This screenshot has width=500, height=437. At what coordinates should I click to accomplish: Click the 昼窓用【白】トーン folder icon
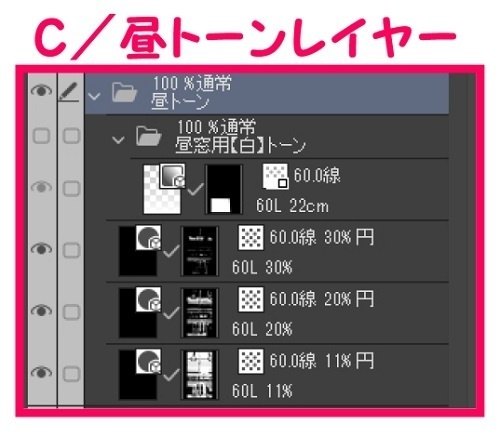[149, 136]
